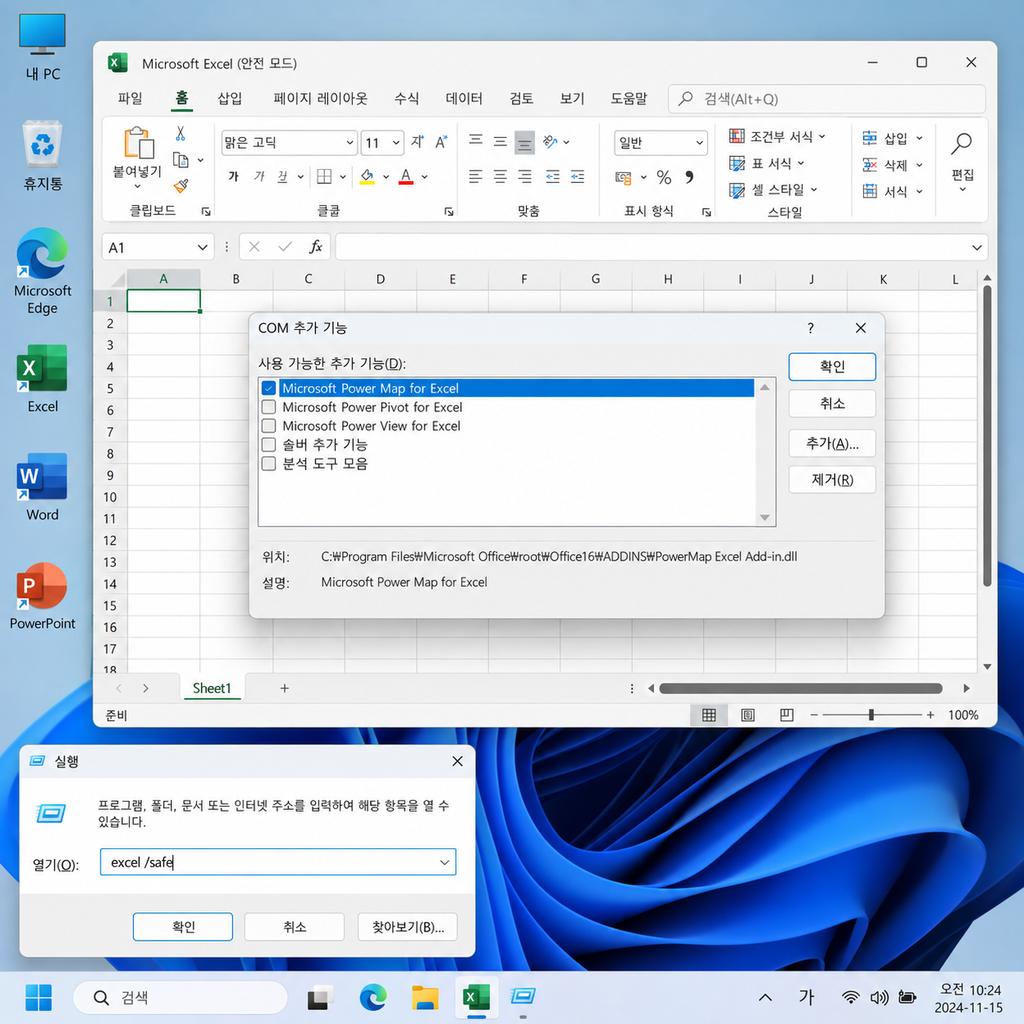
Task: Open the font size dropdown
Action: point(396,142)
